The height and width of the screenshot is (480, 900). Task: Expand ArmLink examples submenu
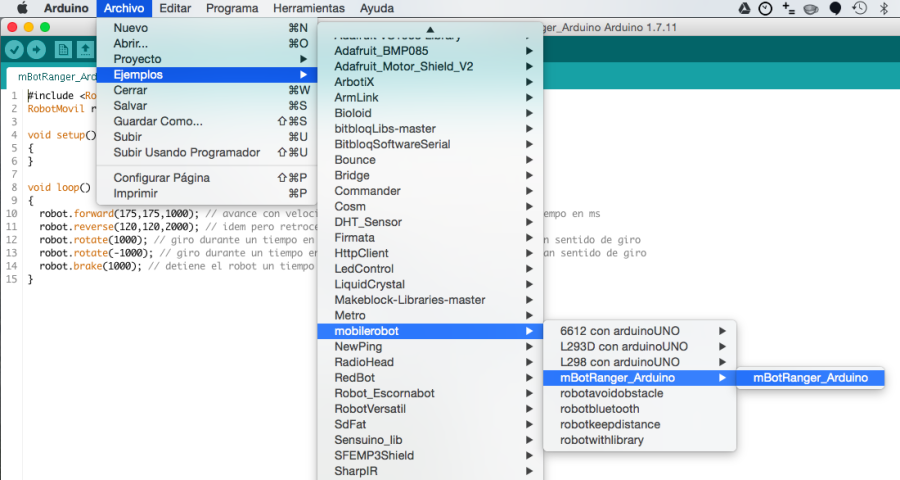(430, 97)
